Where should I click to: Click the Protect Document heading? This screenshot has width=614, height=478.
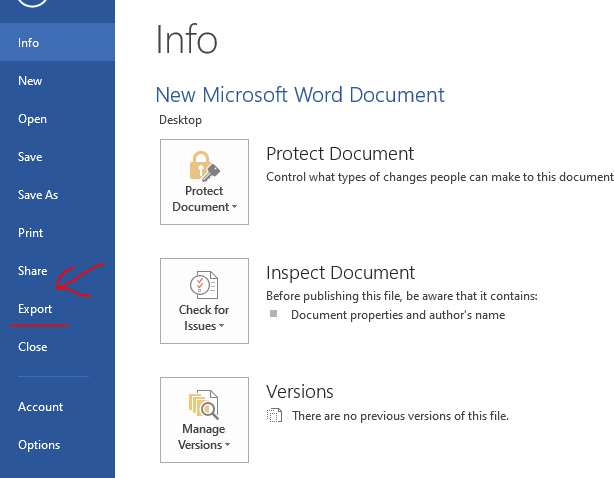[340, 153]
